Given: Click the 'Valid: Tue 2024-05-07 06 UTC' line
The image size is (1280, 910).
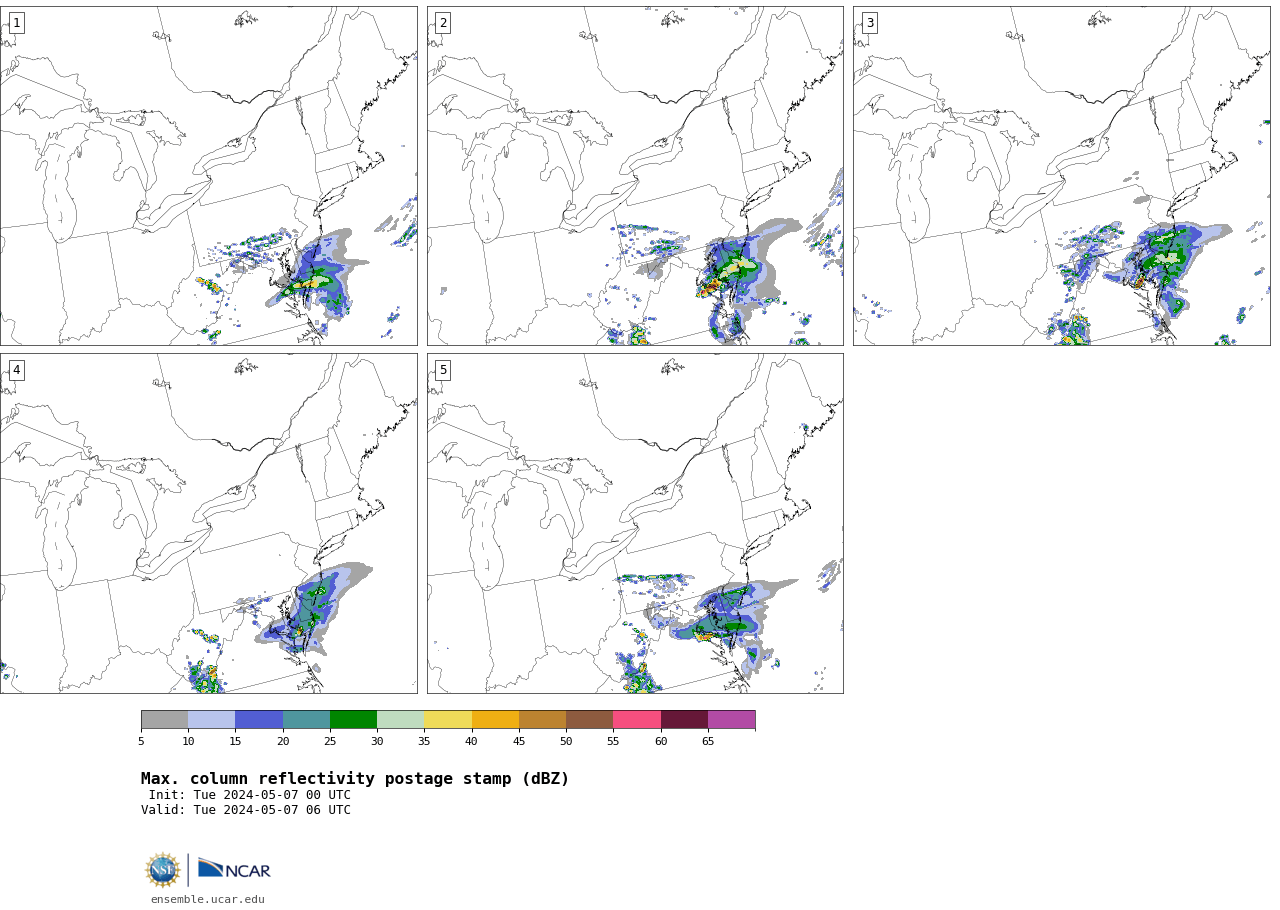Looking at the screenshot, I should (x=246, y=810).
